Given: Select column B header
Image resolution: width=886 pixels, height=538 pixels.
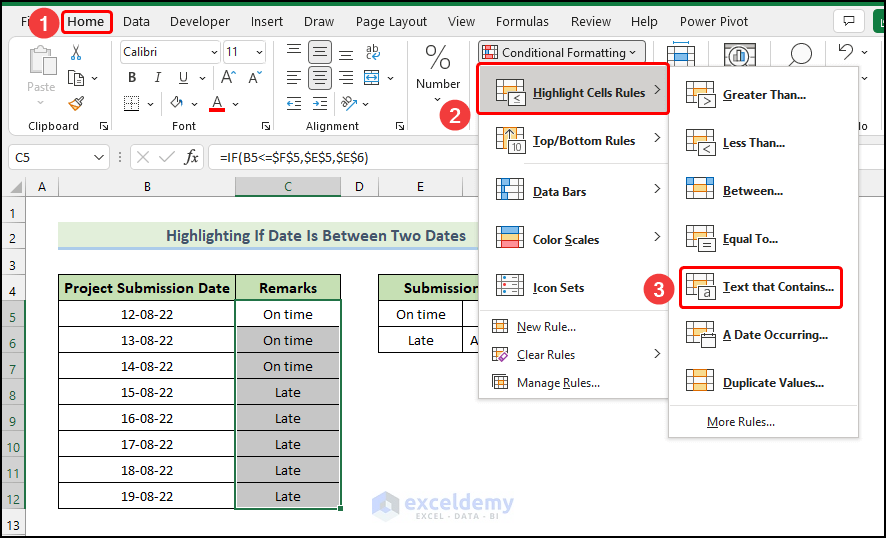Looking at the screenshot, I should 147,186.
